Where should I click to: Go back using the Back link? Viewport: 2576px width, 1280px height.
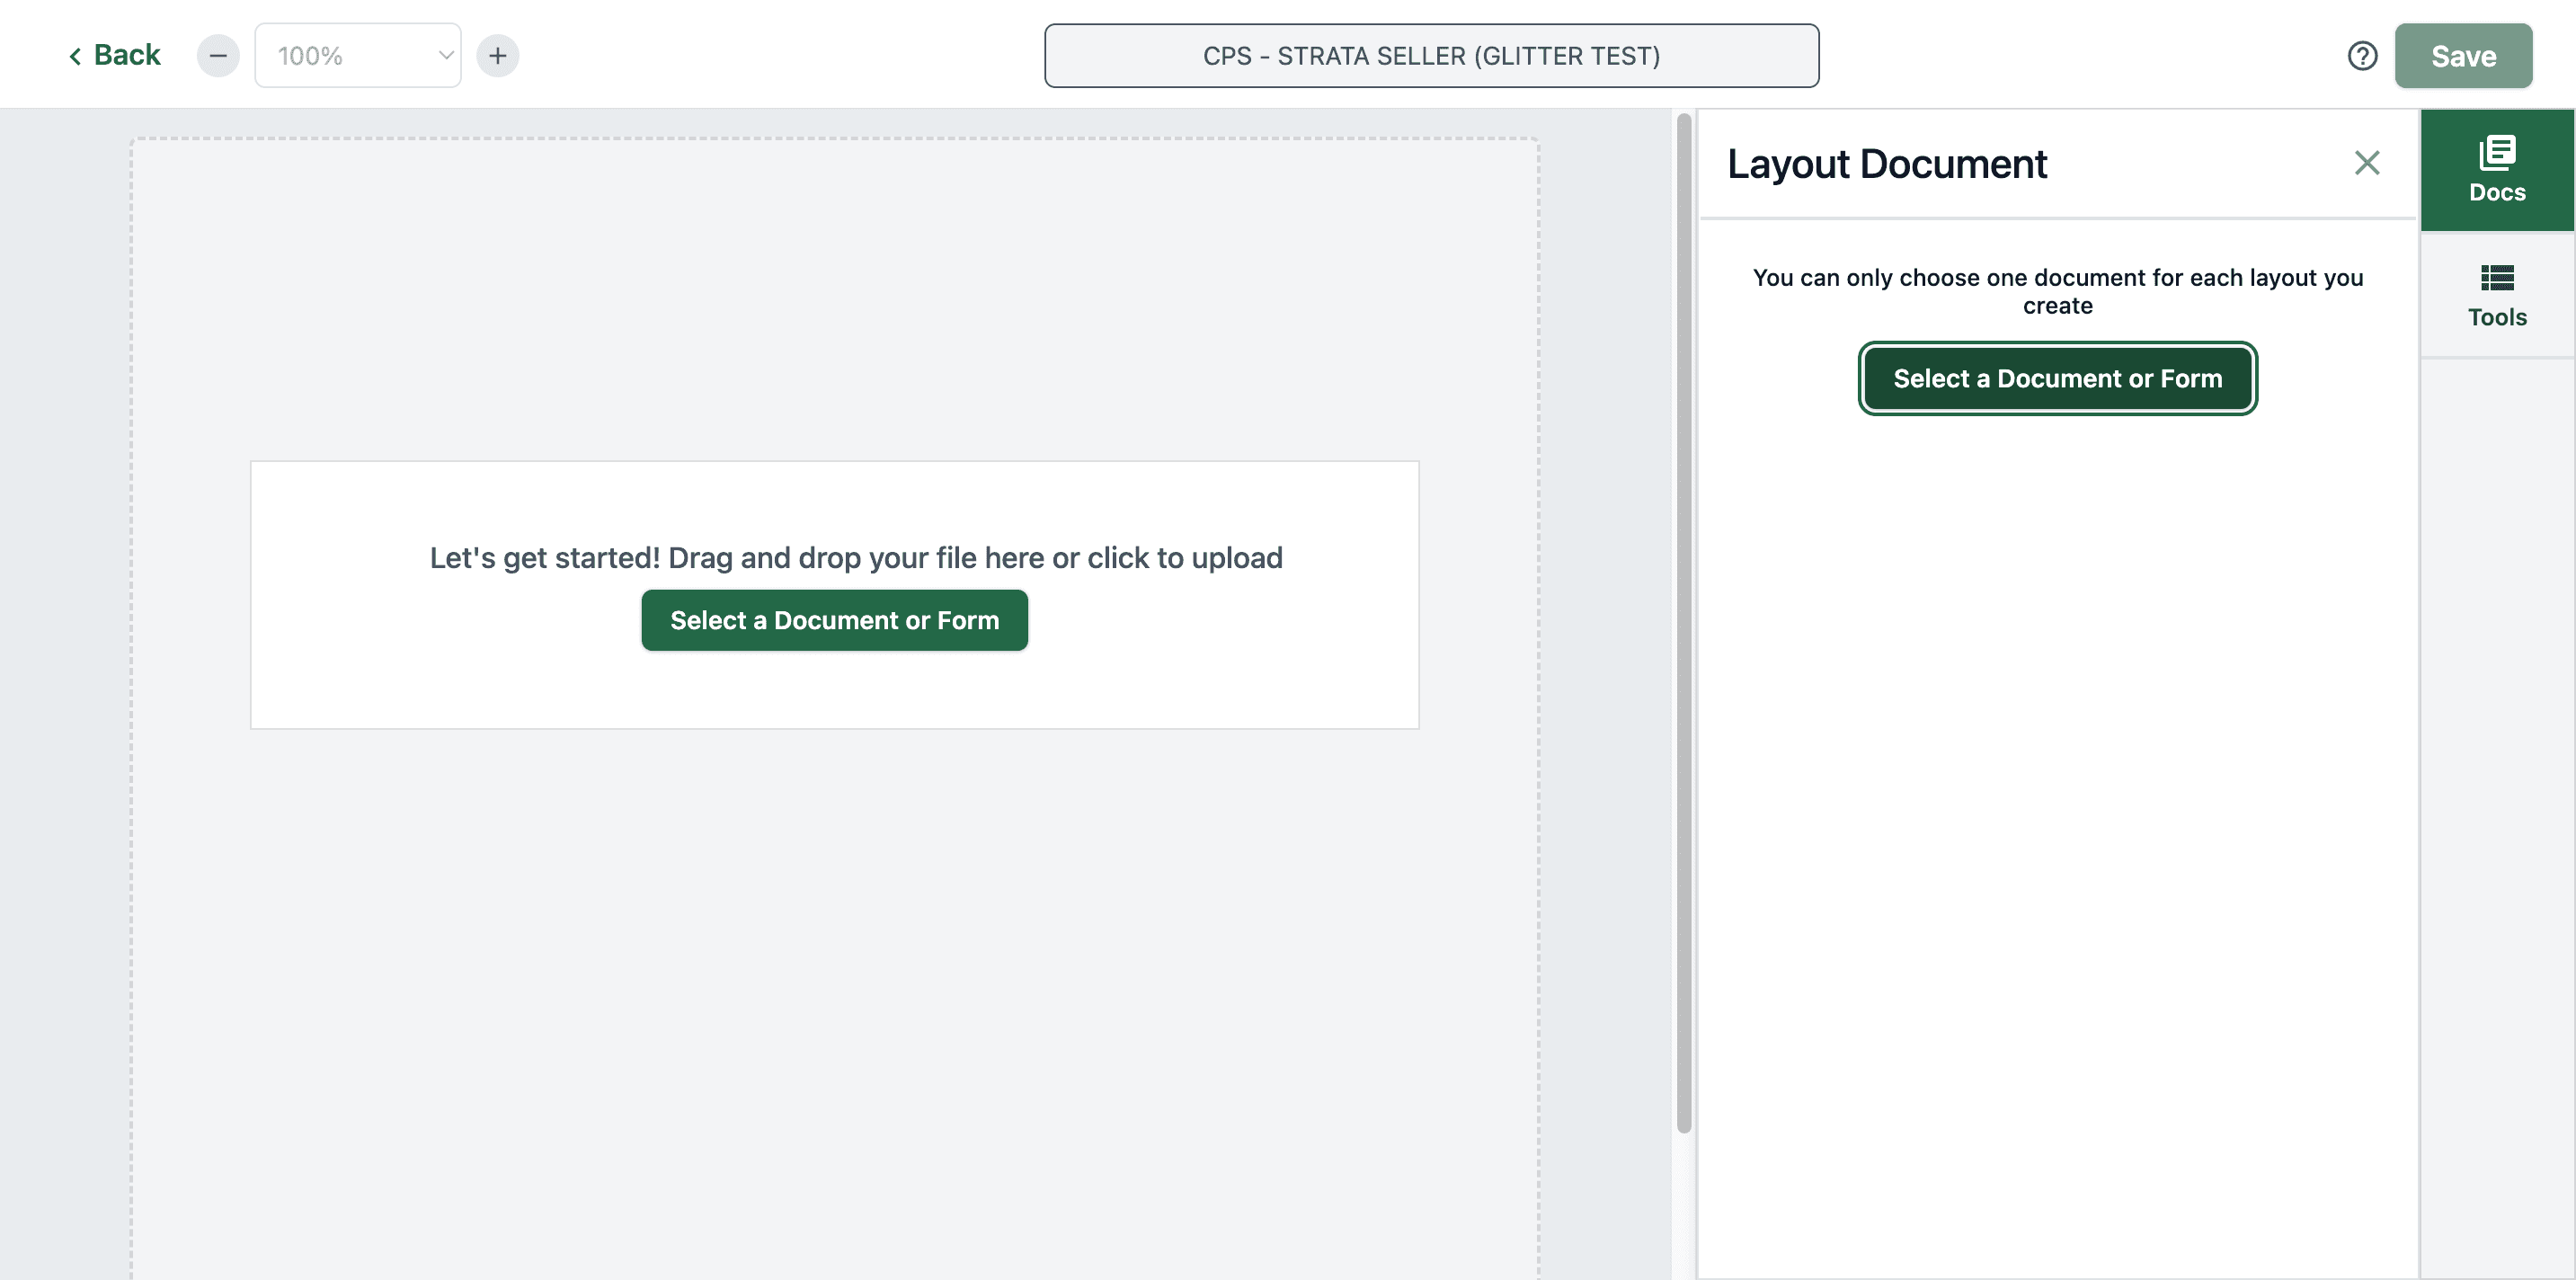tap(114, 55)
